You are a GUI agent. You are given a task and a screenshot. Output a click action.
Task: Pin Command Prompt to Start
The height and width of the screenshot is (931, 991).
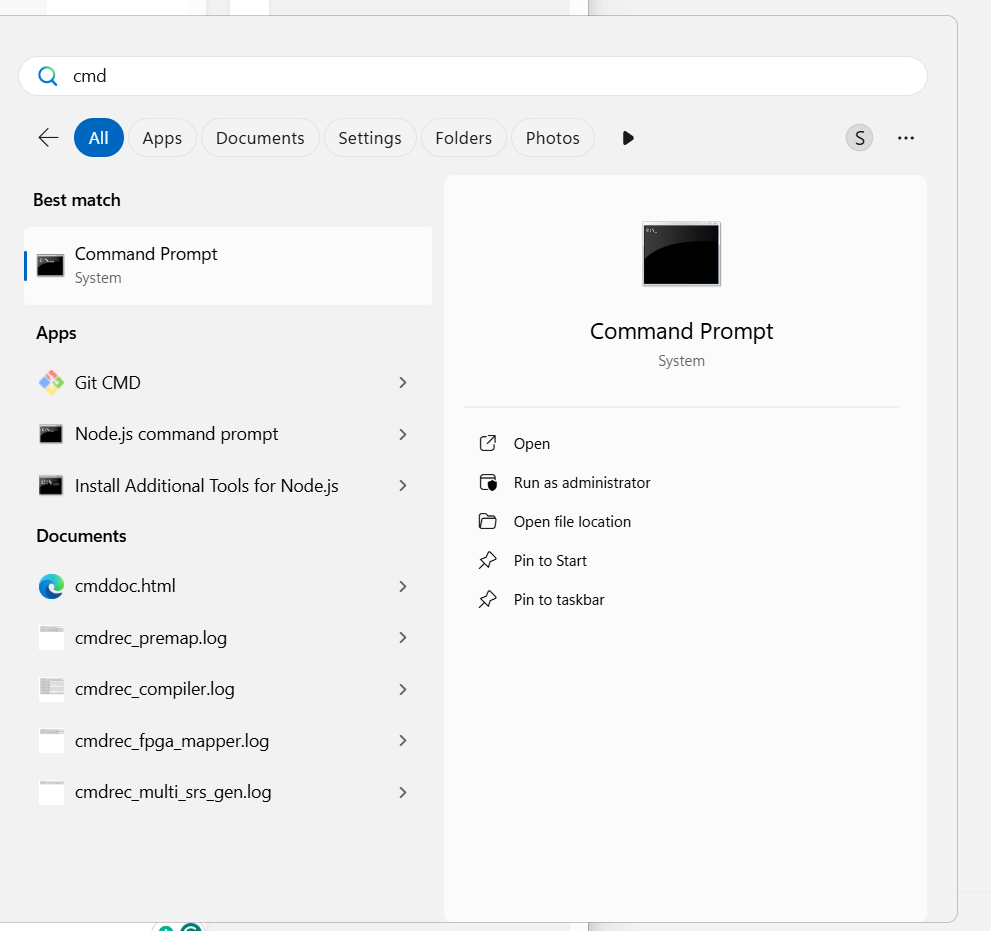pos(550,561)
